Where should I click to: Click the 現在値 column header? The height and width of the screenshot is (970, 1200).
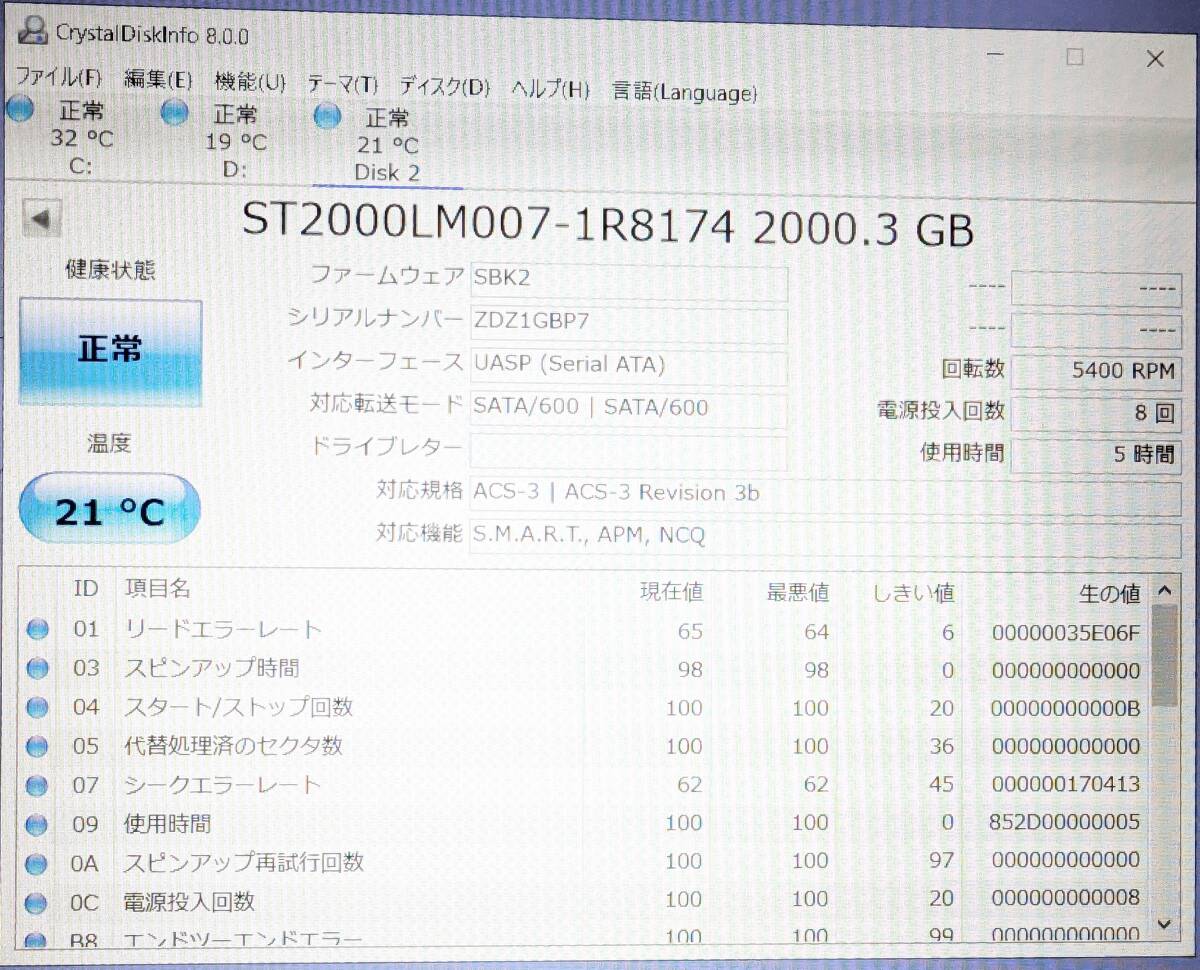[672, 592]
